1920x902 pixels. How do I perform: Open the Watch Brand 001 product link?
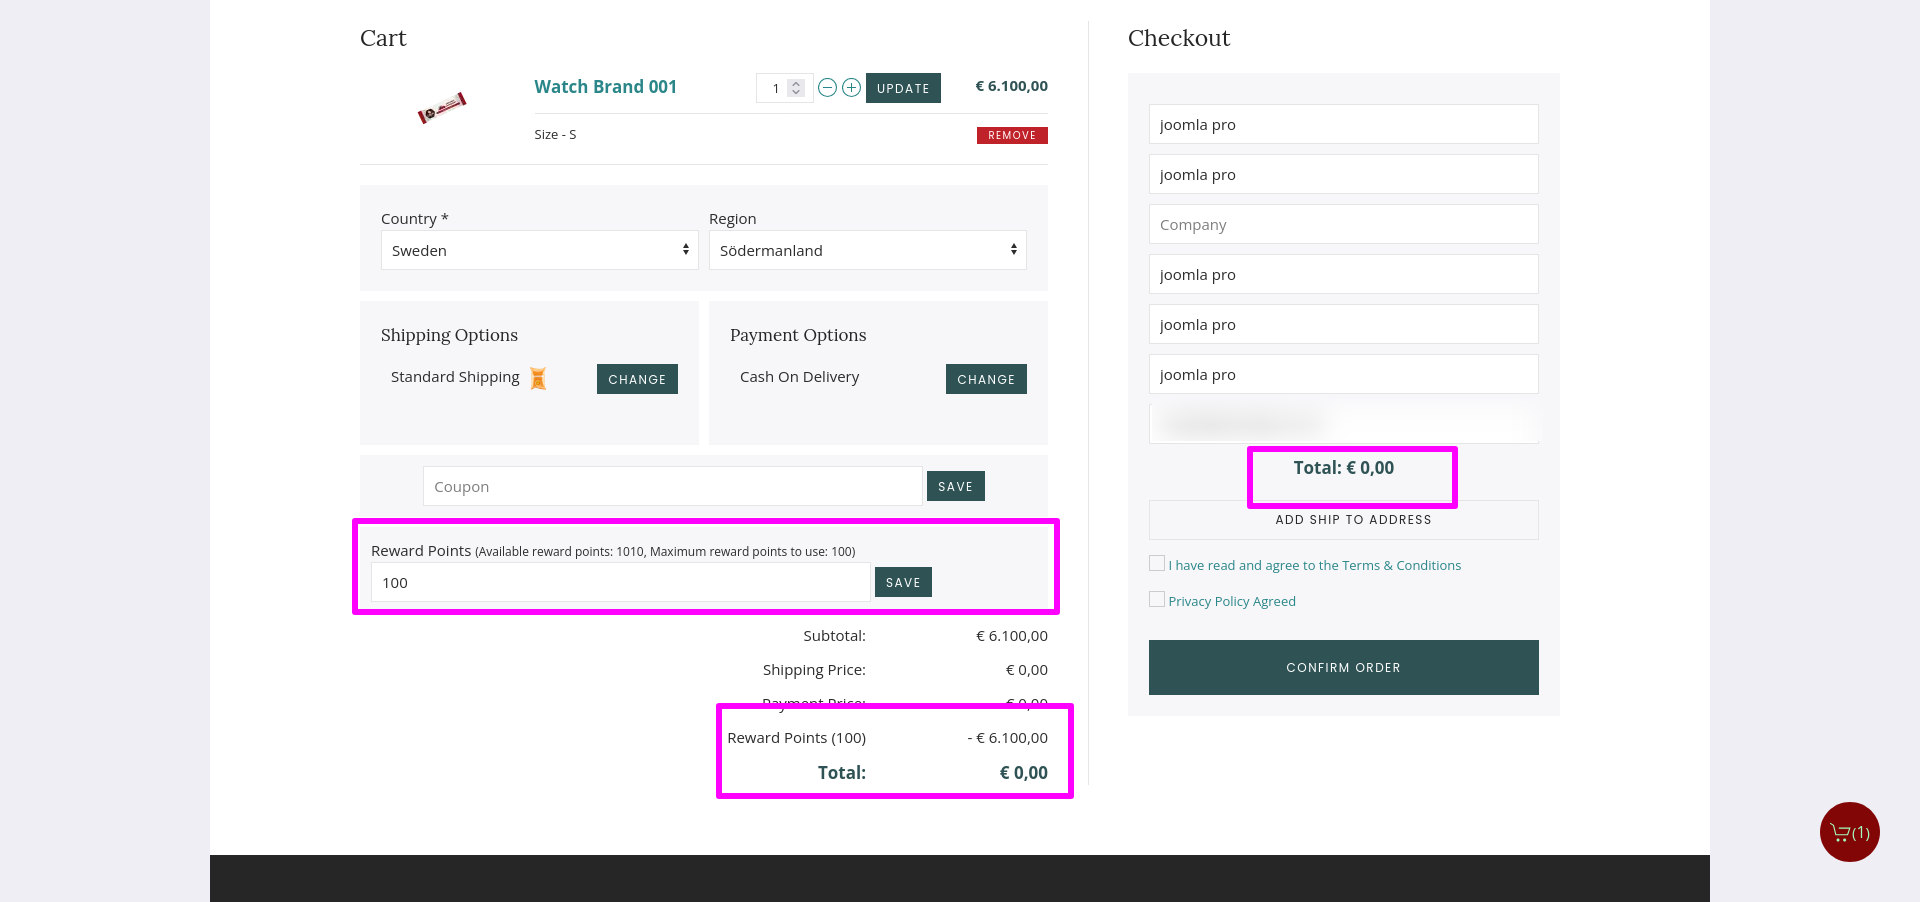point(605,87)
